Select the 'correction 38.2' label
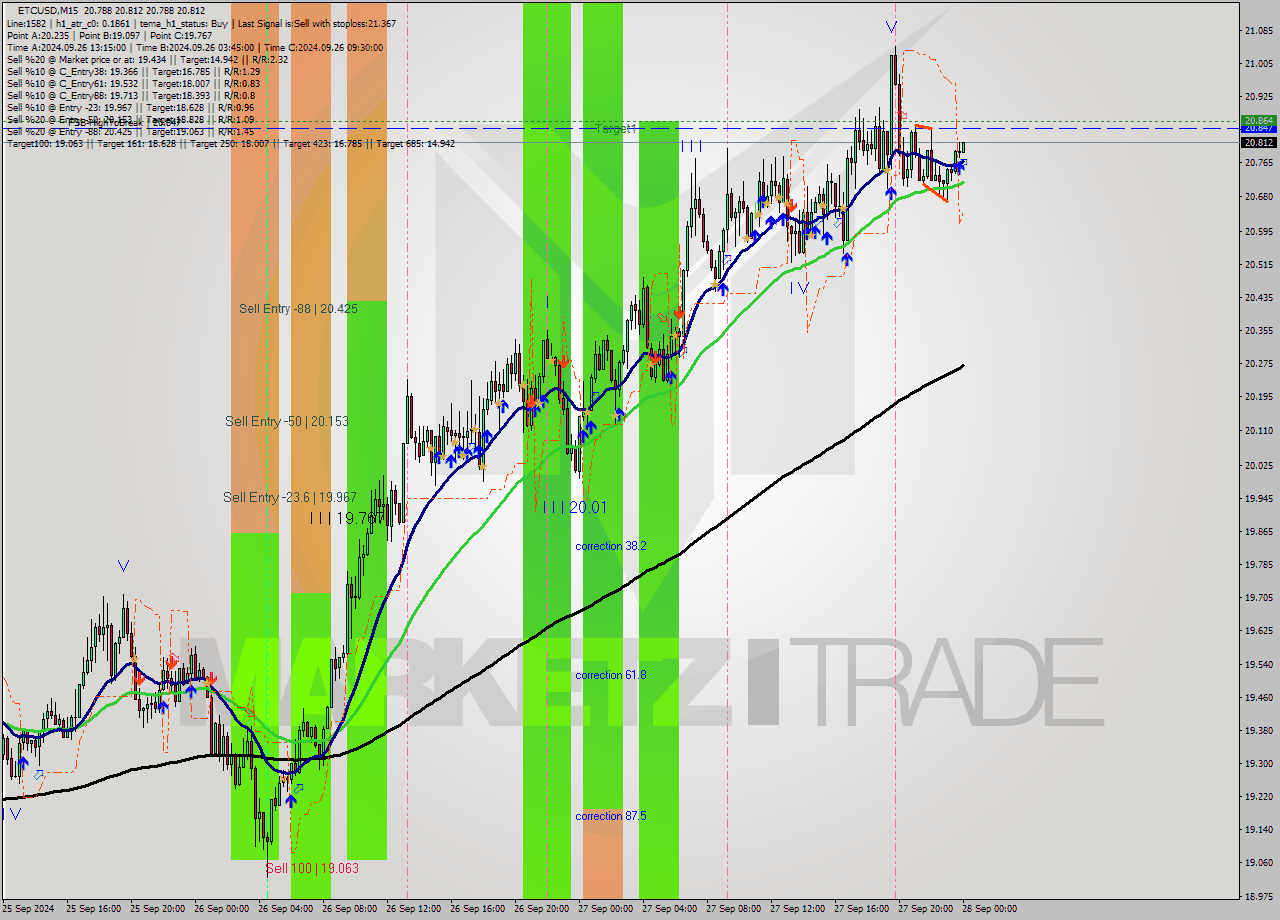 coord(610,546)
